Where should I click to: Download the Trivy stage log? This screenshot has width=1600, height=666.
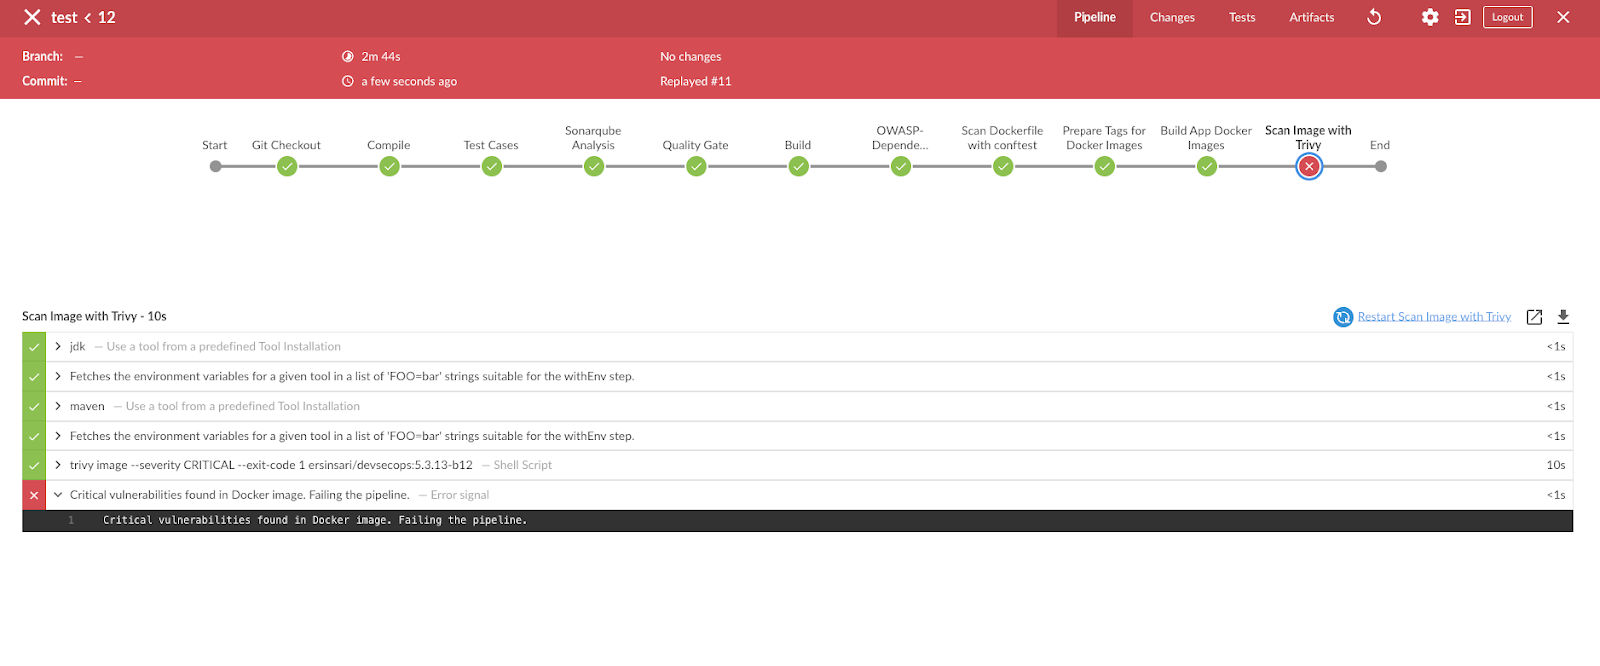click(1563, 317)
